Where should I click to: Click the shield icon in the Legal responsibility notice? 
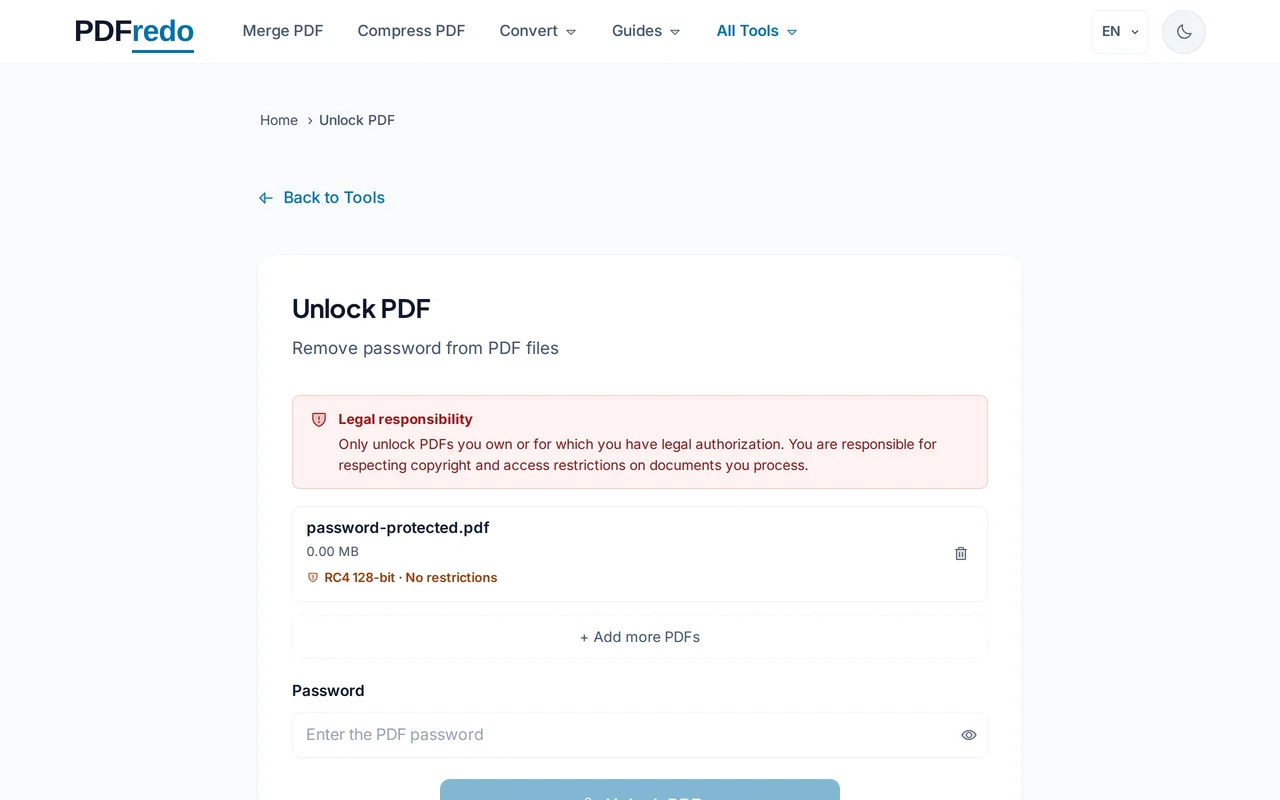point(319,419)
